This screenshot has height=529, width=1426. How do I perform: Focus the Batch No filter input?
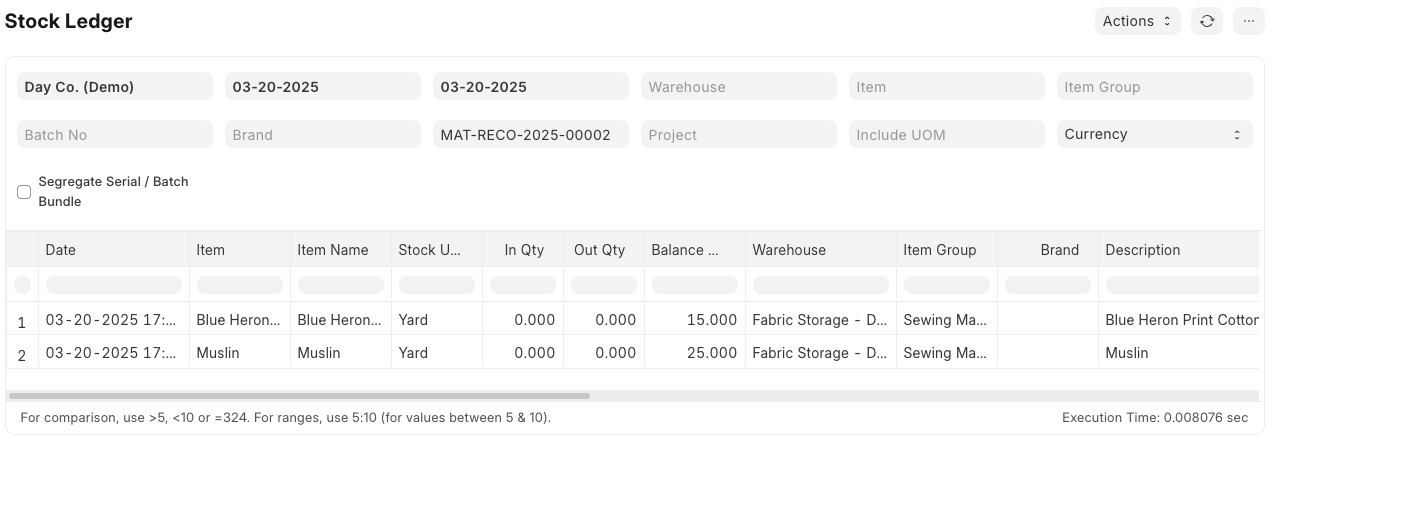coord(115,135)
